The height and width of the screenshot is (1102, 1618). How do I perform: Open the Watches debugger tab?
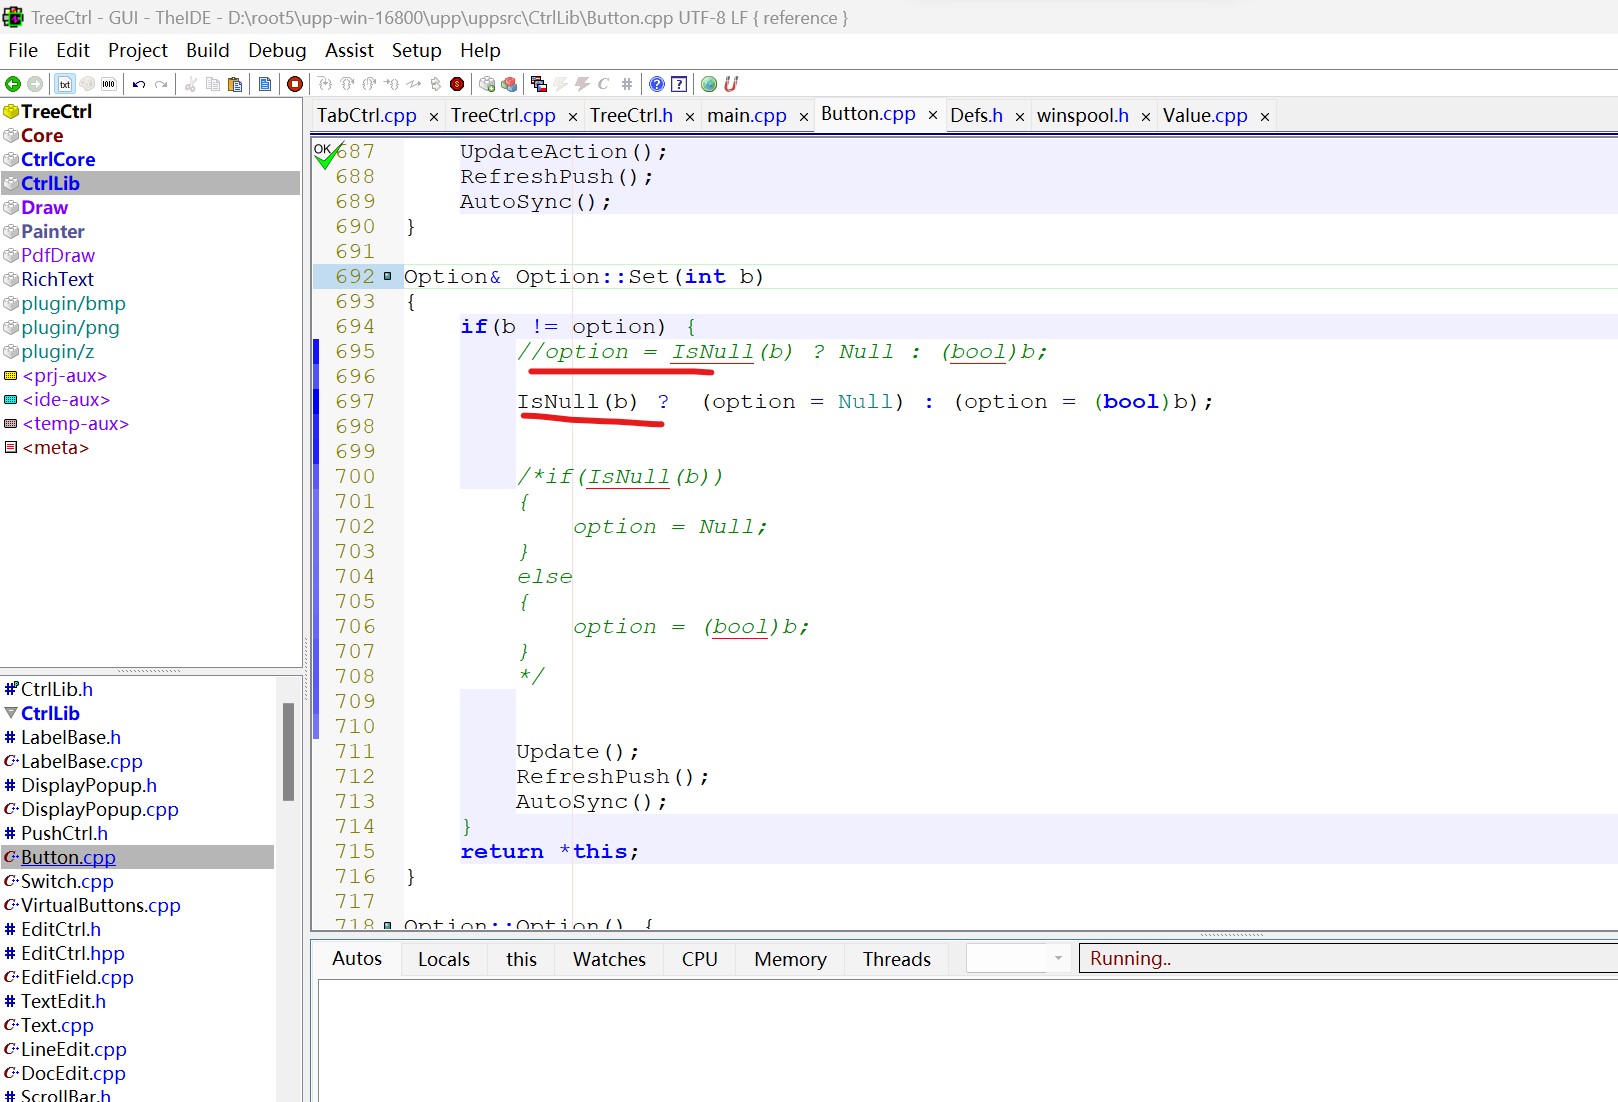tap(609, 959)
